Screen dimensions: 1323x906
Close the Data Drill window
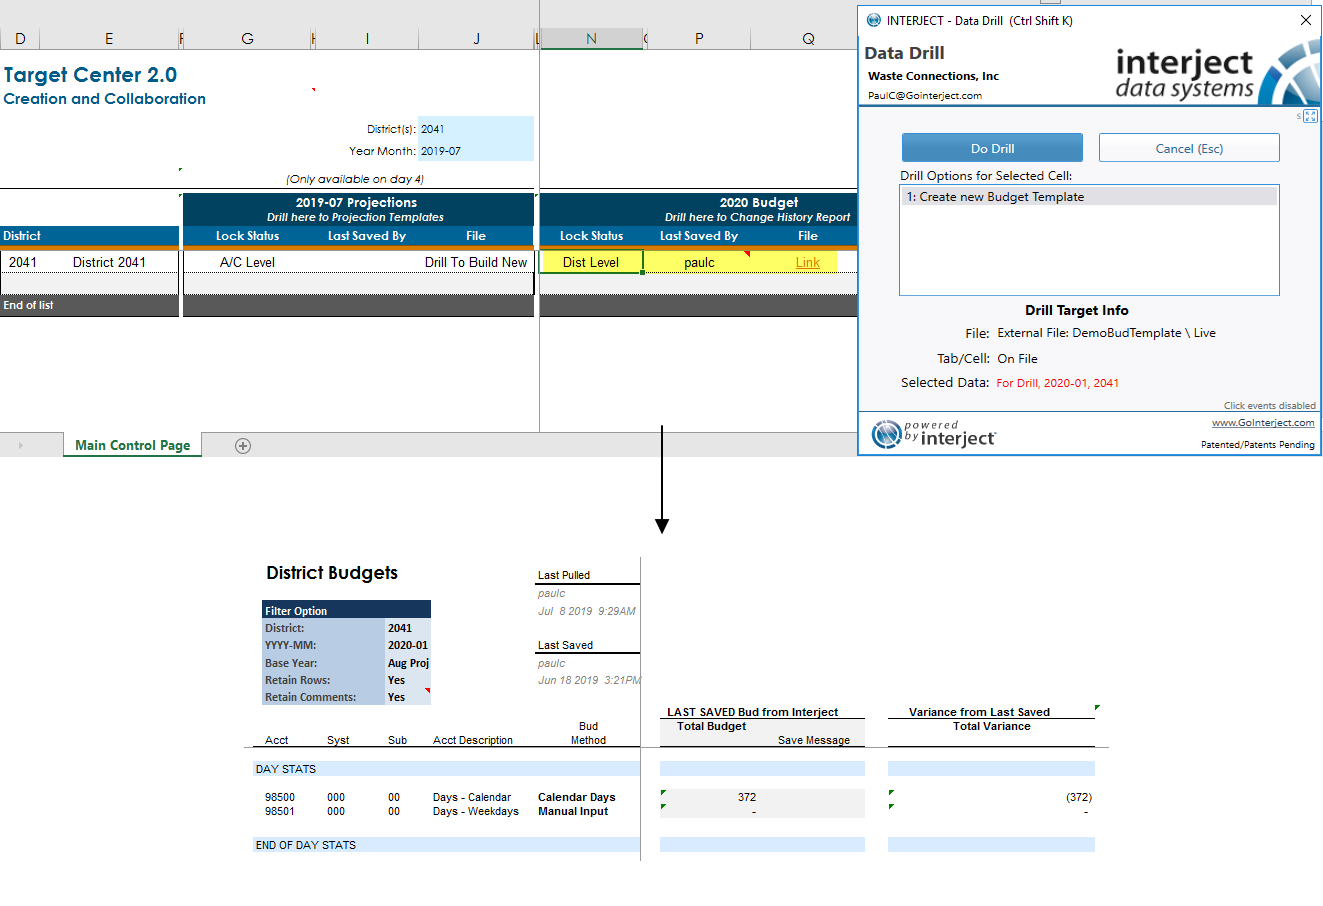tap(1305, 20)
